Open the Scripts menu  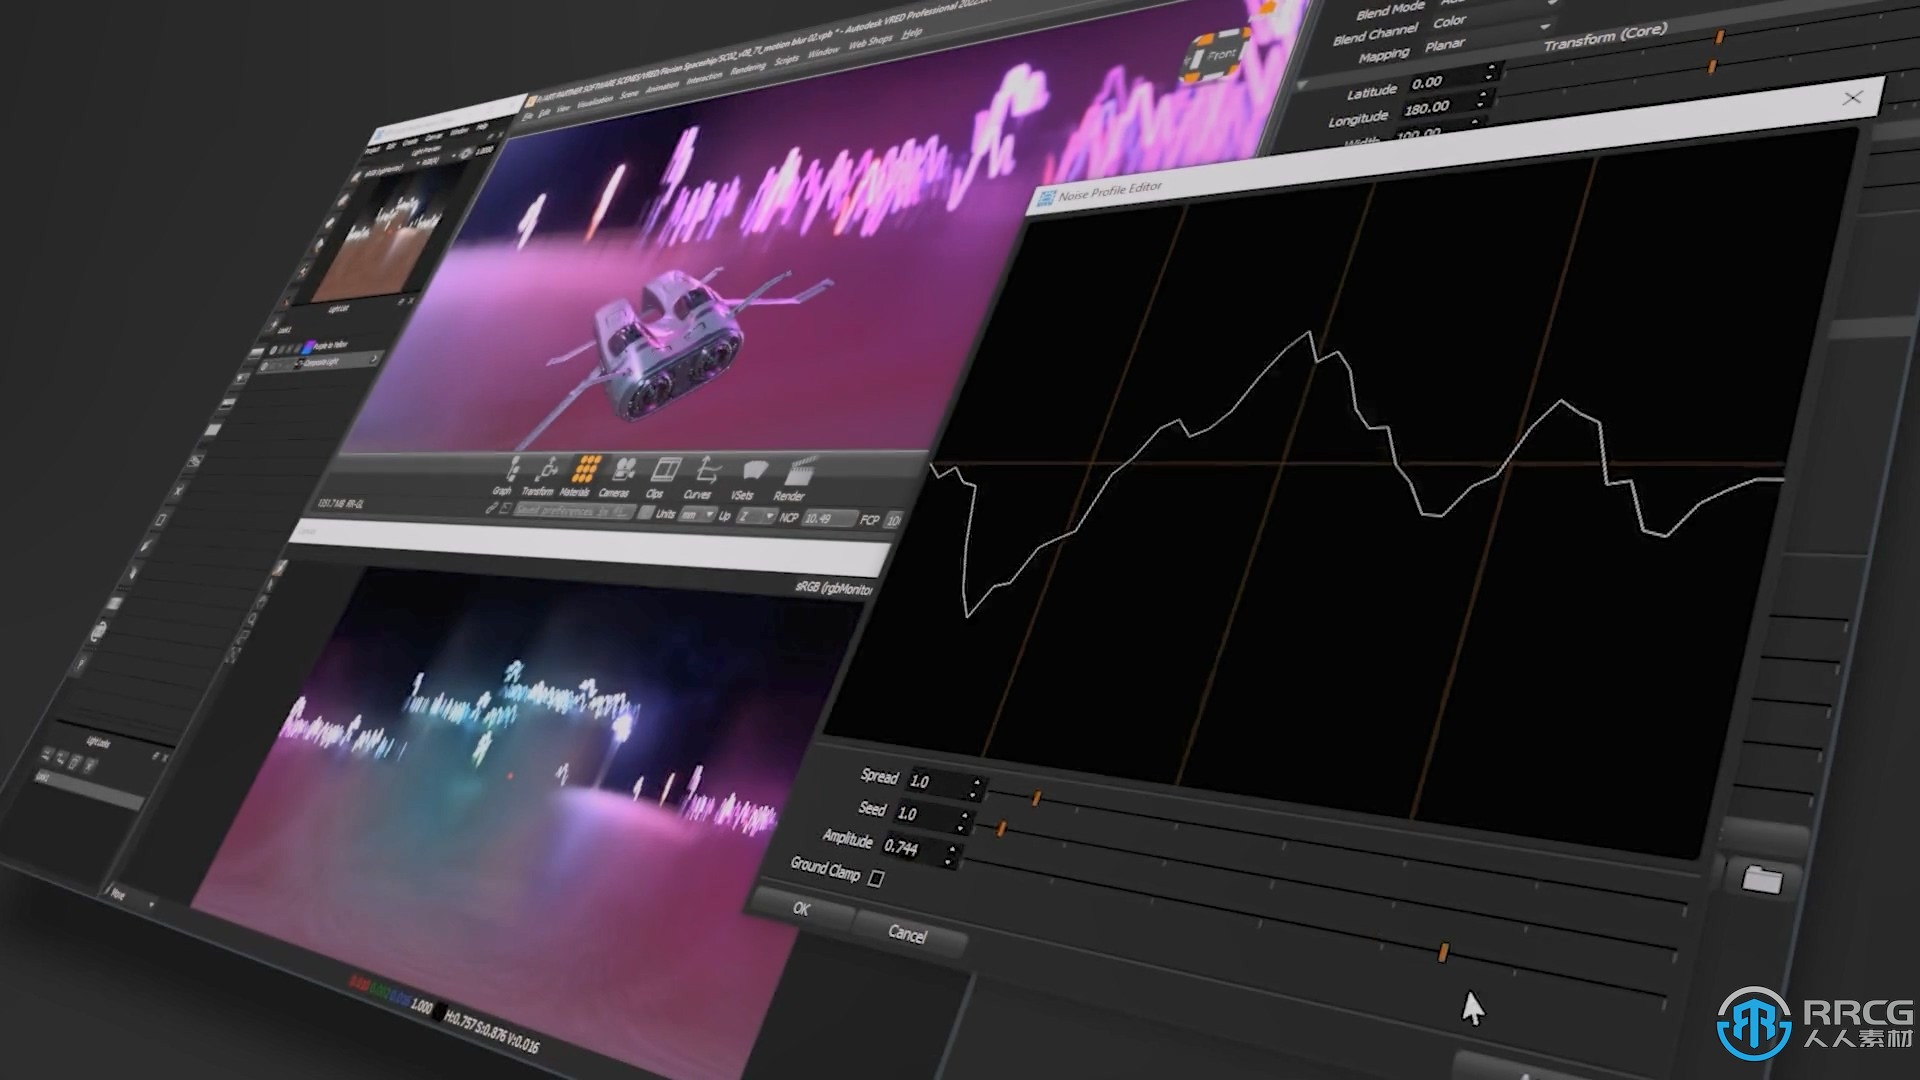point(787,58)
